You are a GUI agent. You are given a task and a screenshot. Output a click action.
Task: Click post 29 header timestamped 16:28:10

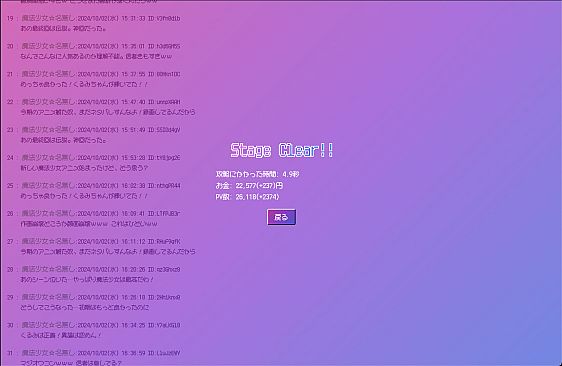point(94,297)
